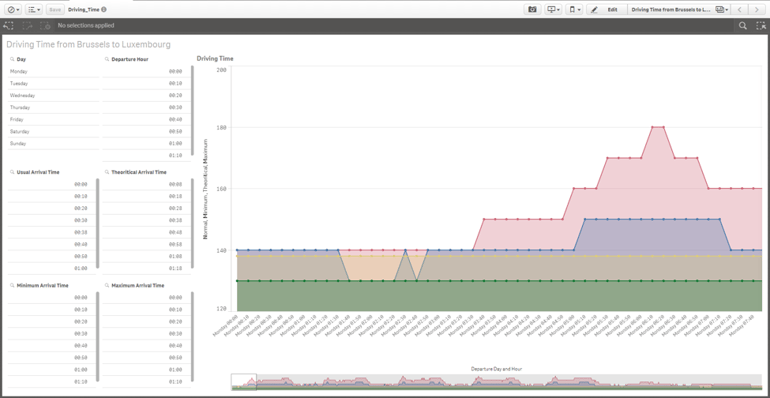Image resolution: width=770 pixels, height=398 pixels.
Task: Select Wednesday in the Day list
Action: click(54, 95)
